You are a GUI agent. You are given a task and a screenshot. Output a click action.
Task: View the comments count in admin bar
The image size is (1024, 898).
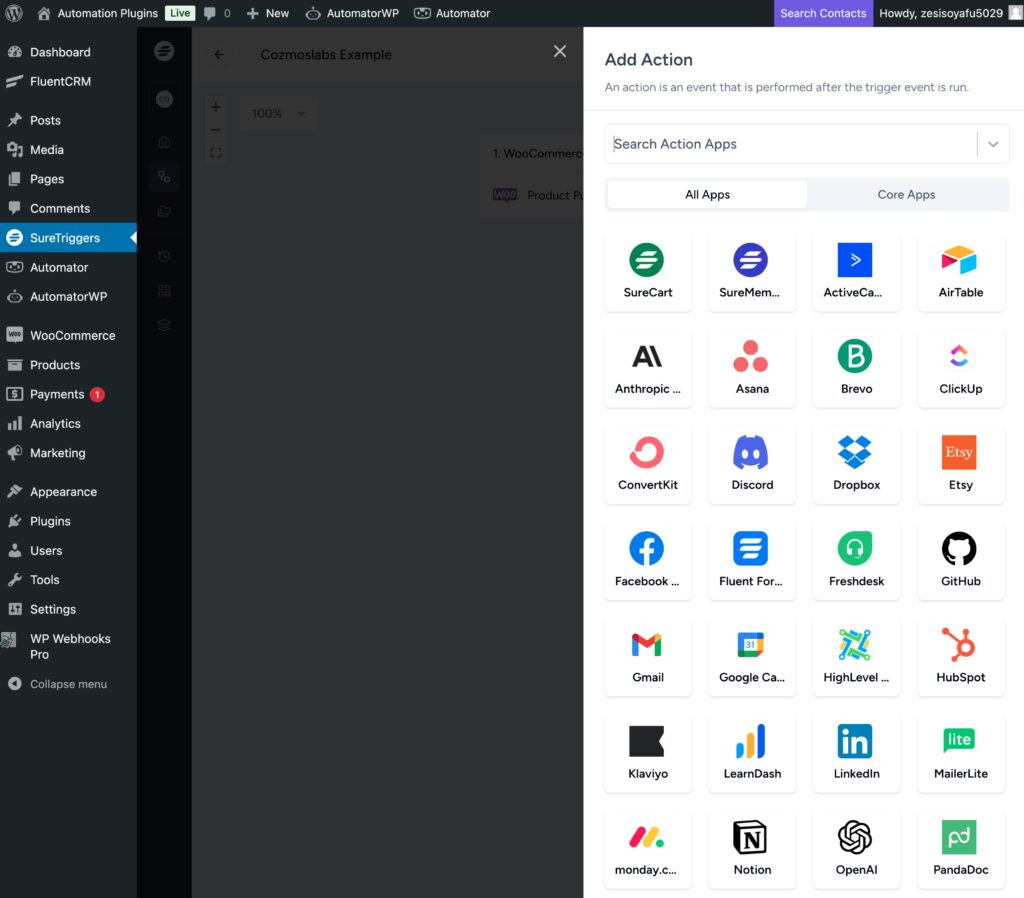click(x=217, y=13)
